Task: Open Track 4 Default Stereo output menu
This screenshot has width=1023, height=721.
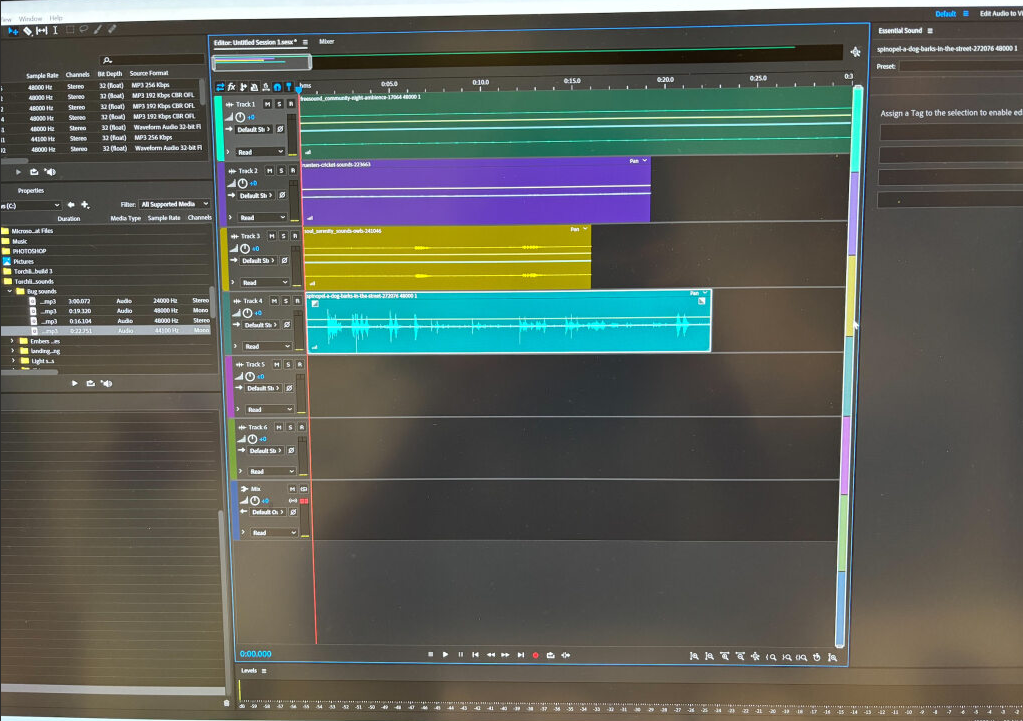Action: coord(260,325)
